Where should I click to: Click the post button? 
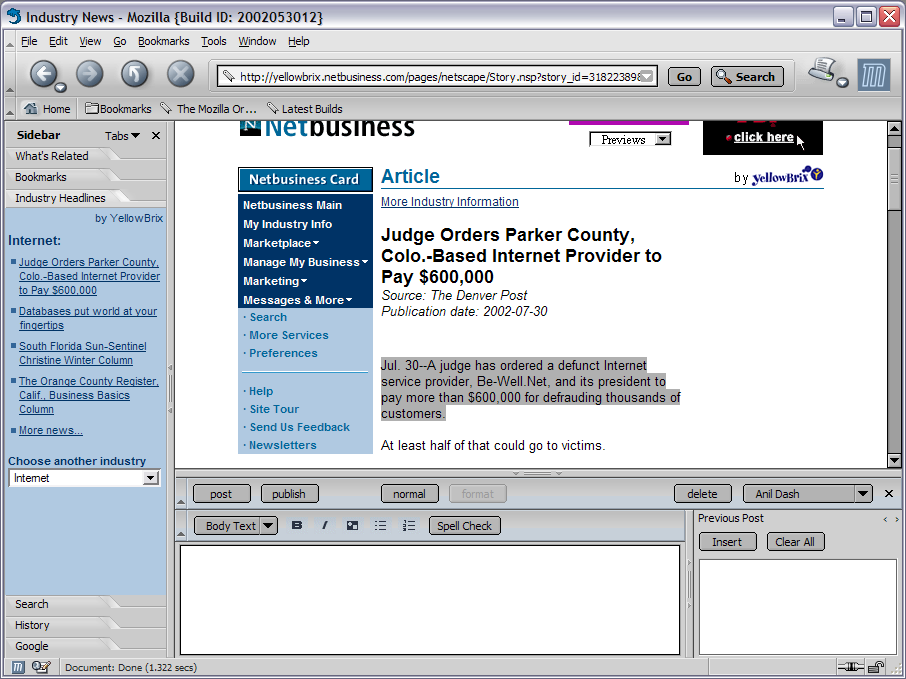(x=221, y=494)
